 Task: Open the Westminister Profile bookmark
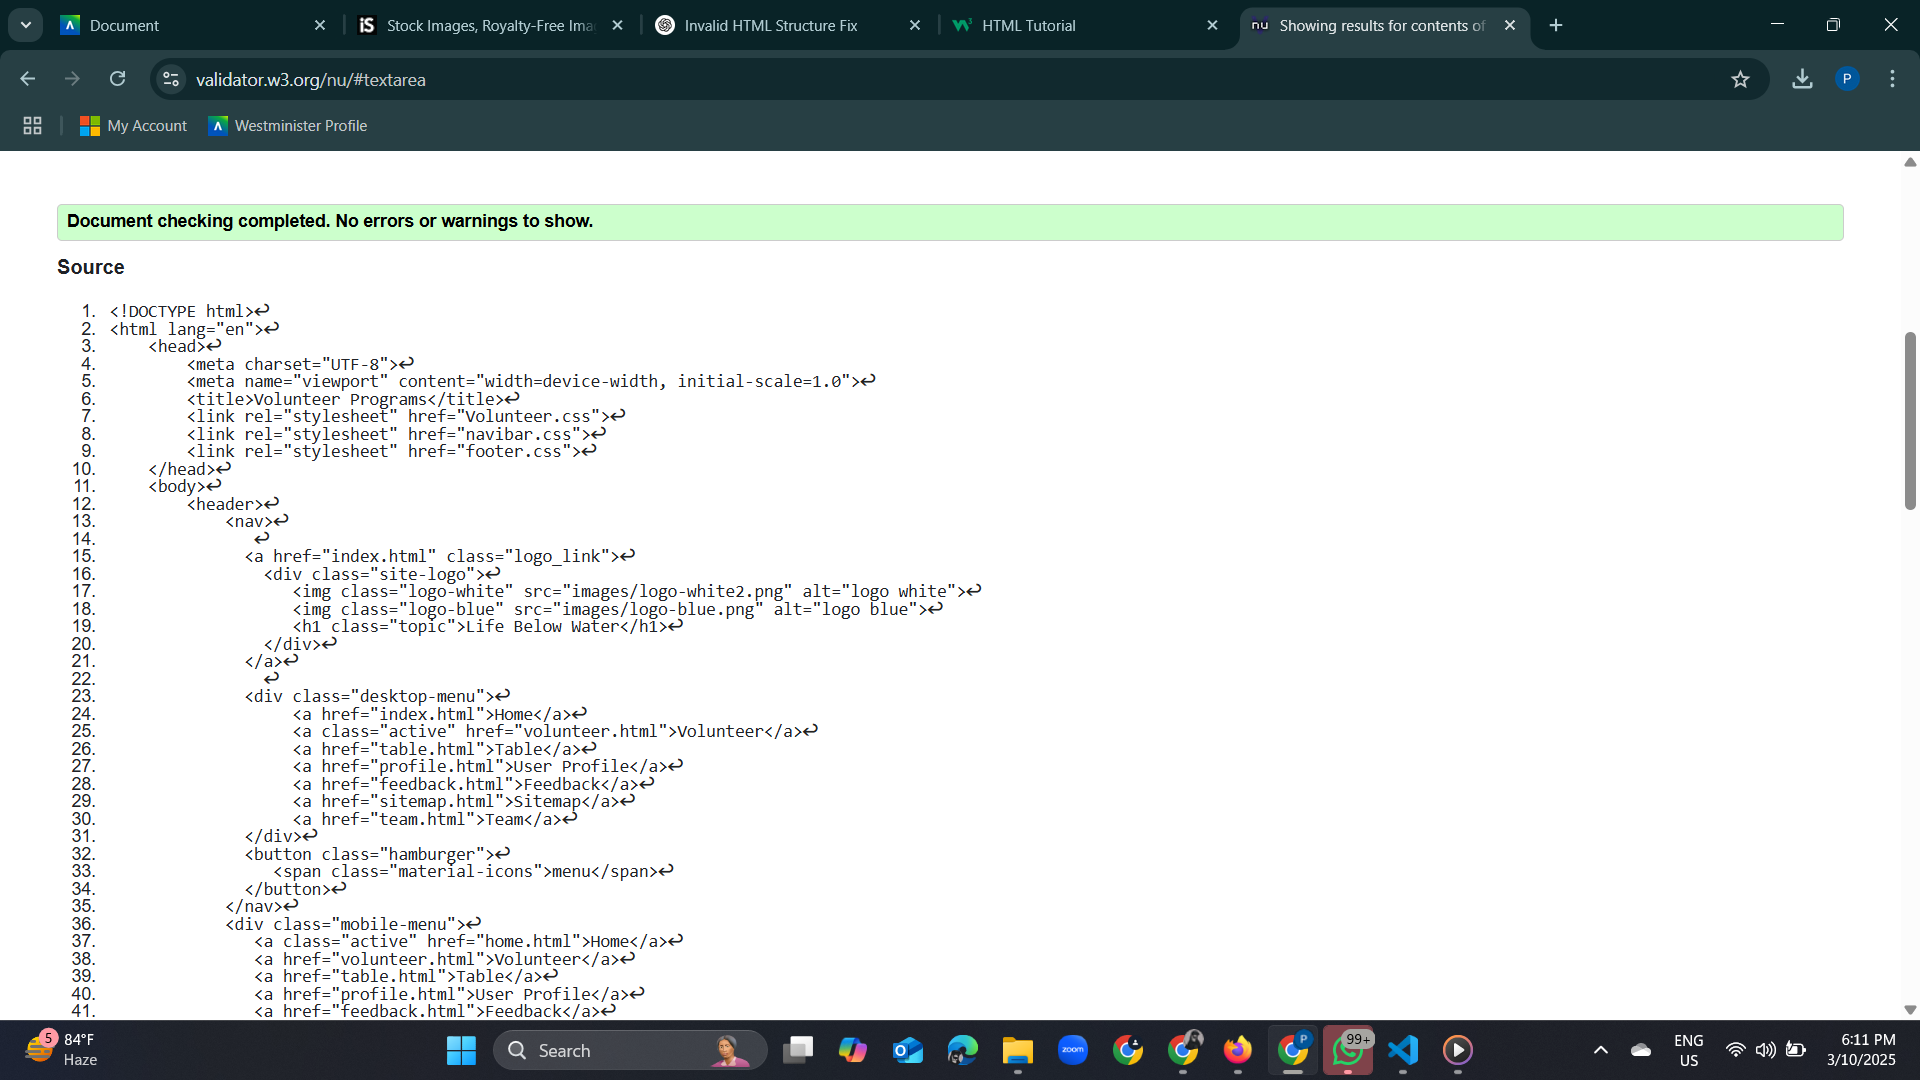(x=288, y=126)
